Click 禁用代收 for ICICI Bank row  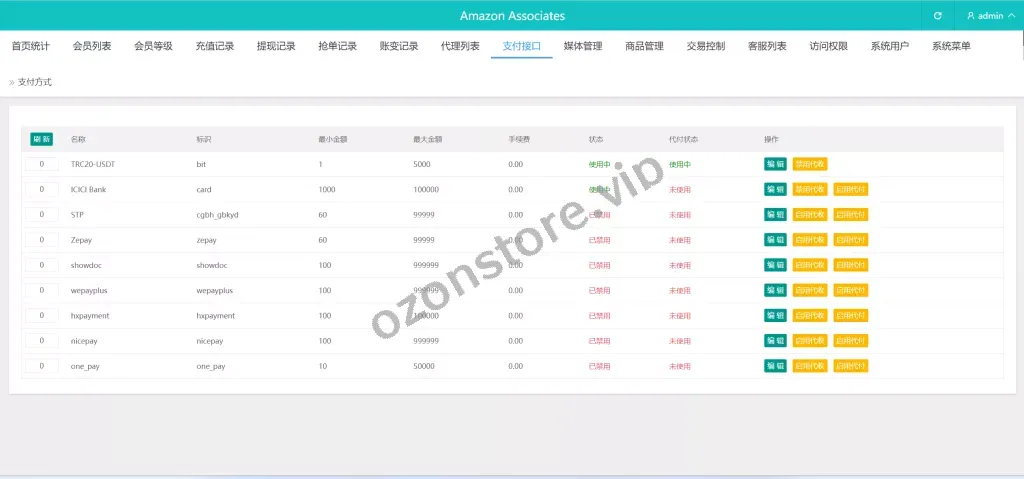tap(810, 189)
